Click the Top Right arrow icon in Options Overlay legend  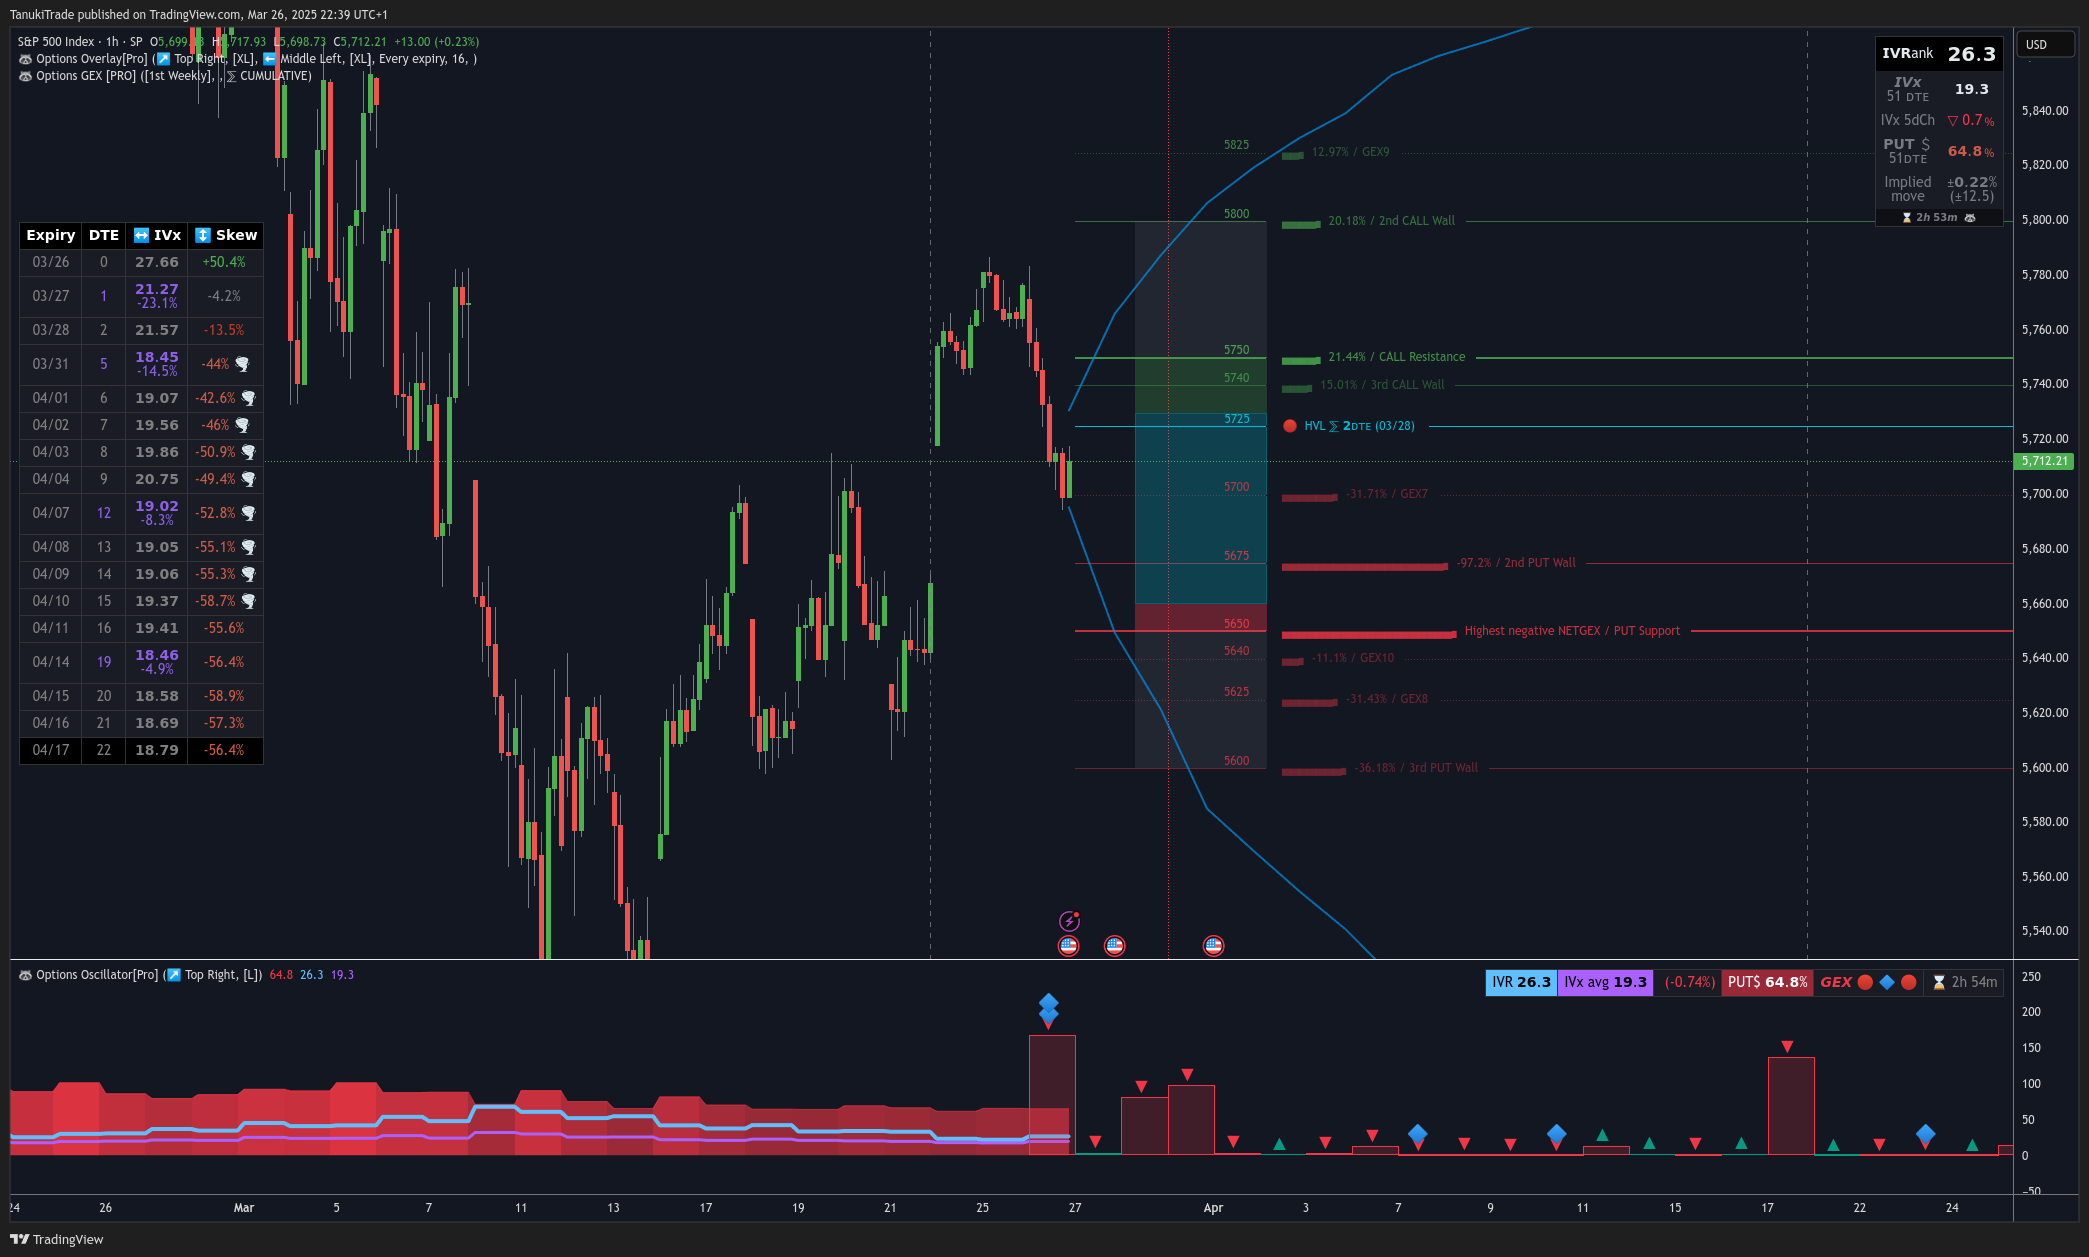click(x=164, y=59)
